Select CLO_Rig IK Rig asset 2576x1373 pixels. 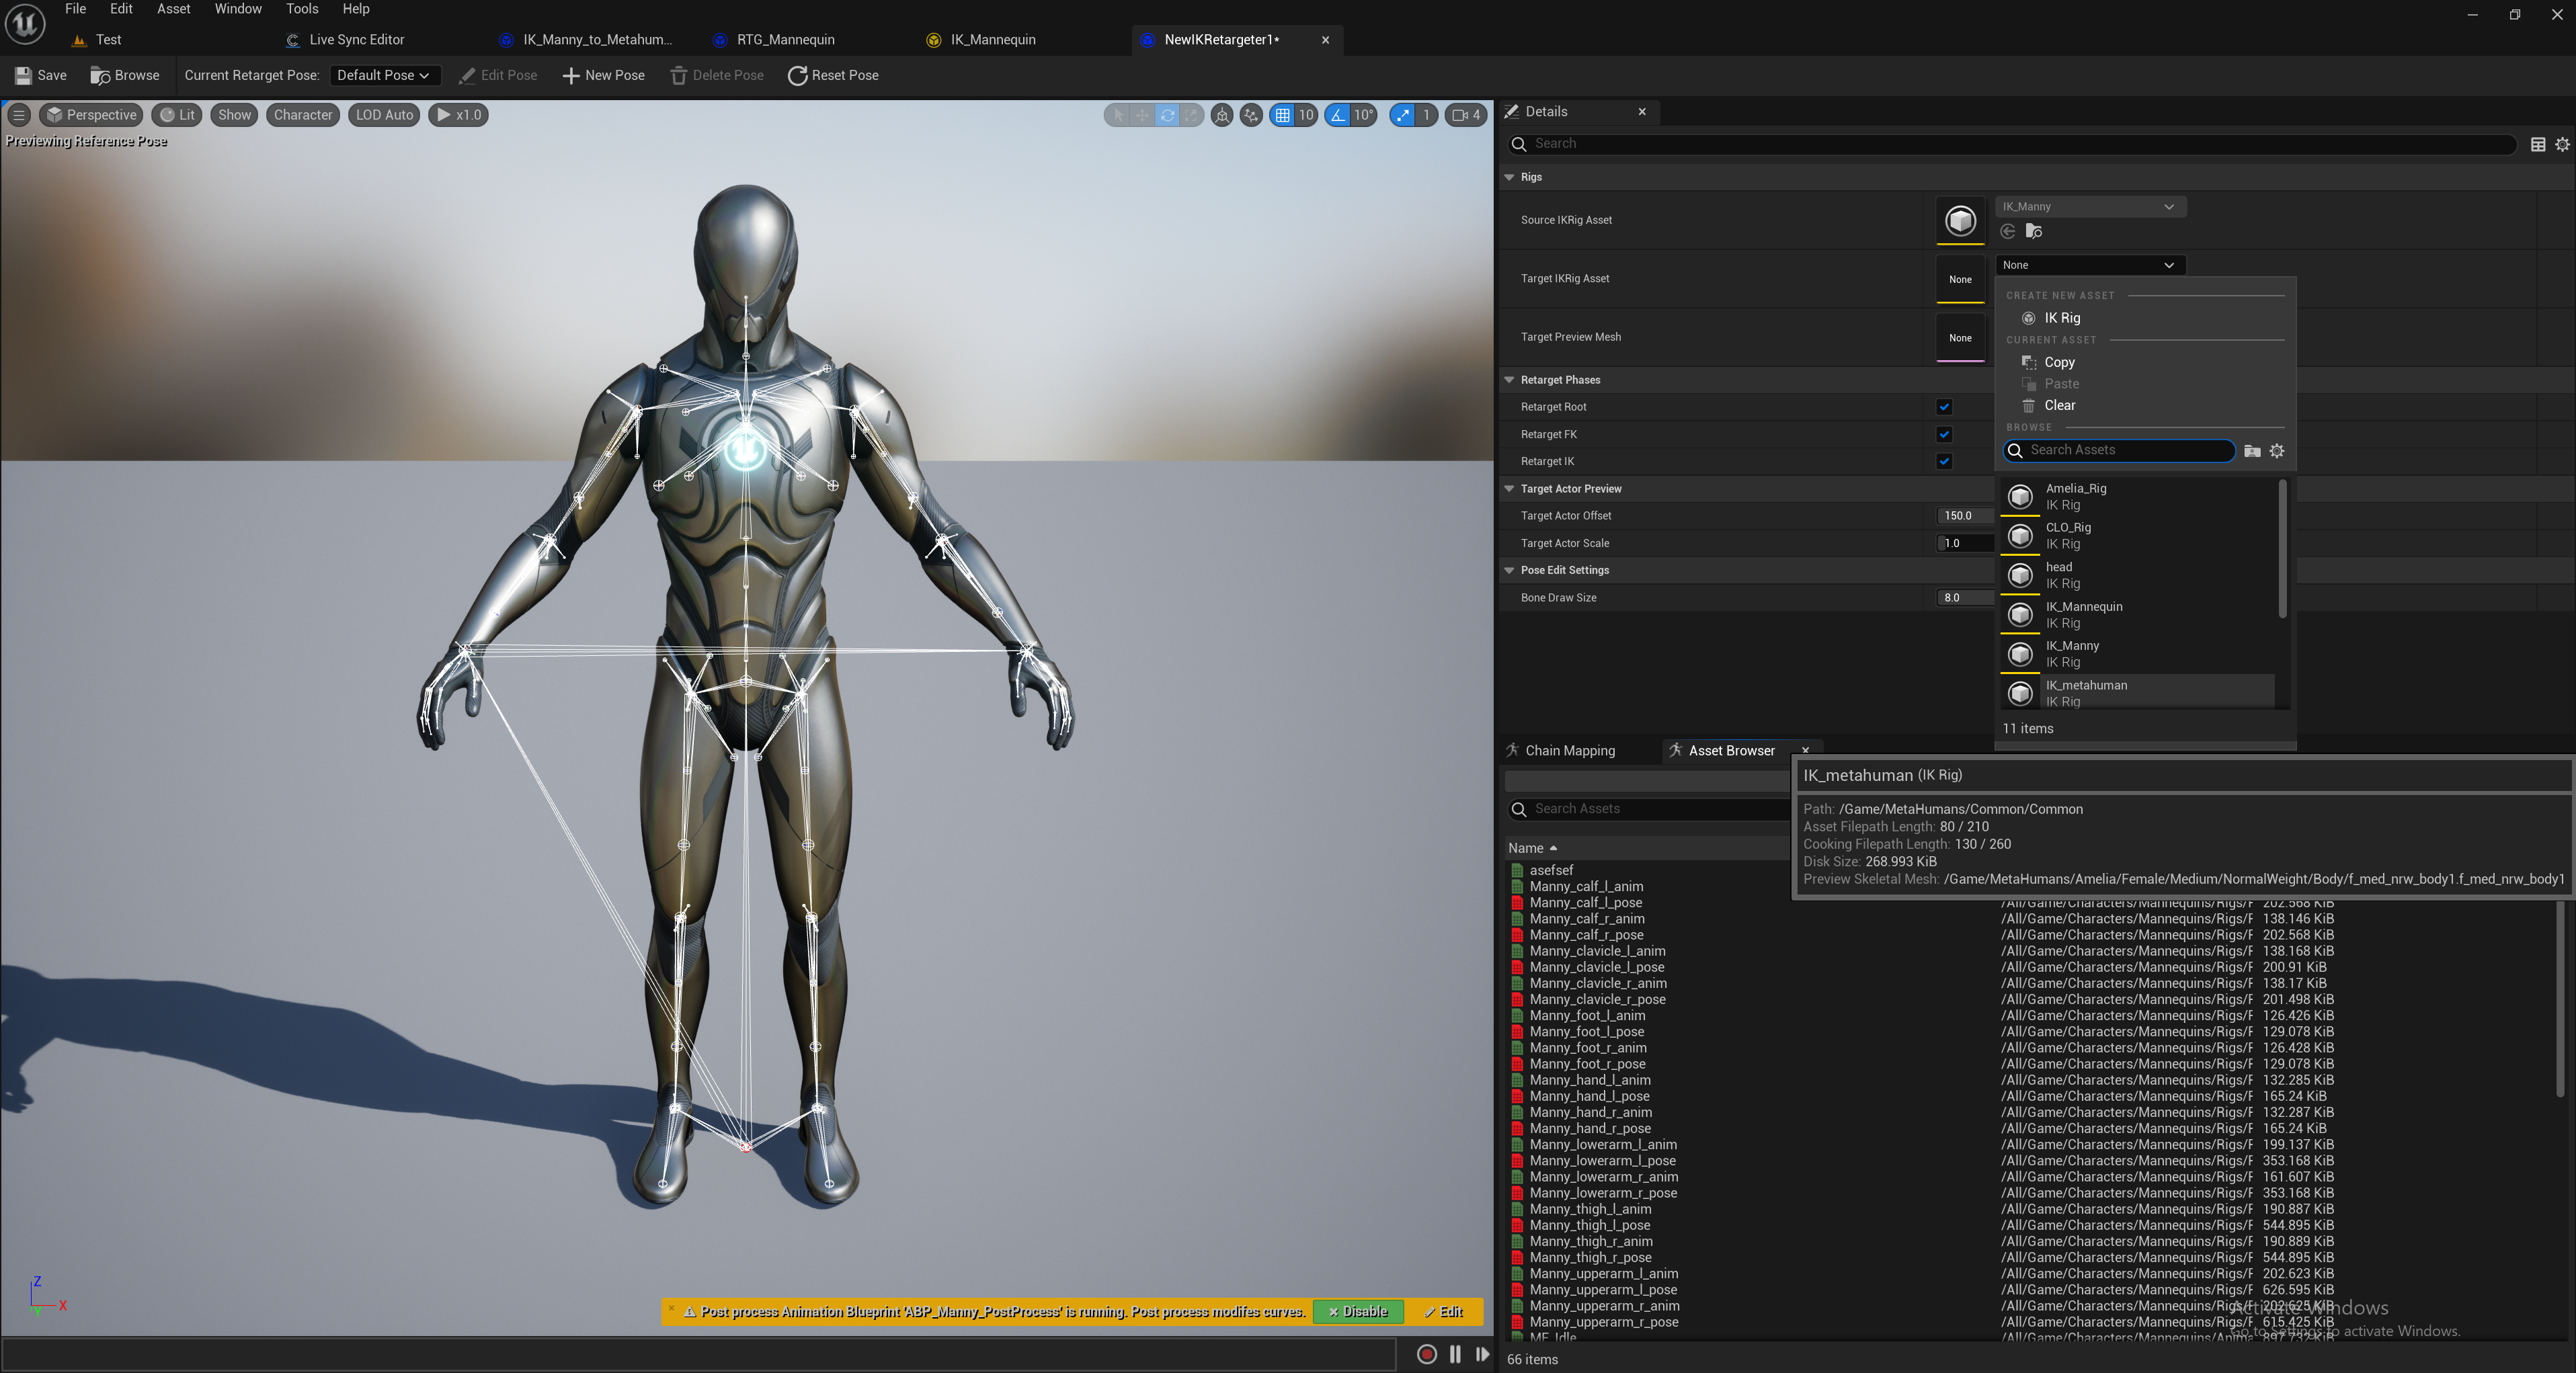tap(2136, 536)
